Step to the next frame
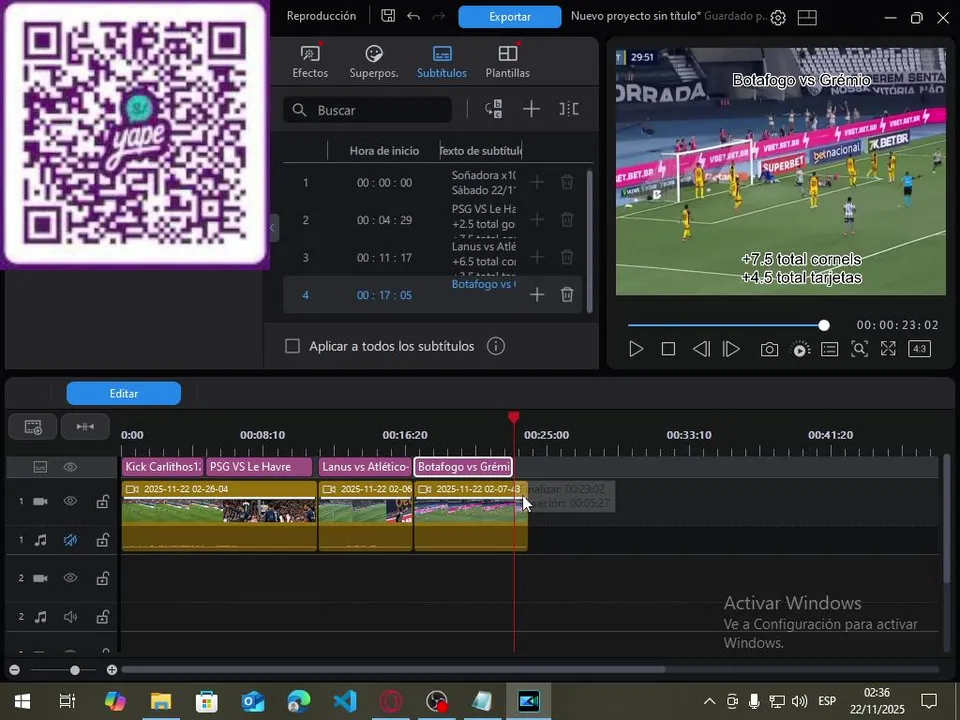This screenshot has width=960, height=720. point(731,349)
